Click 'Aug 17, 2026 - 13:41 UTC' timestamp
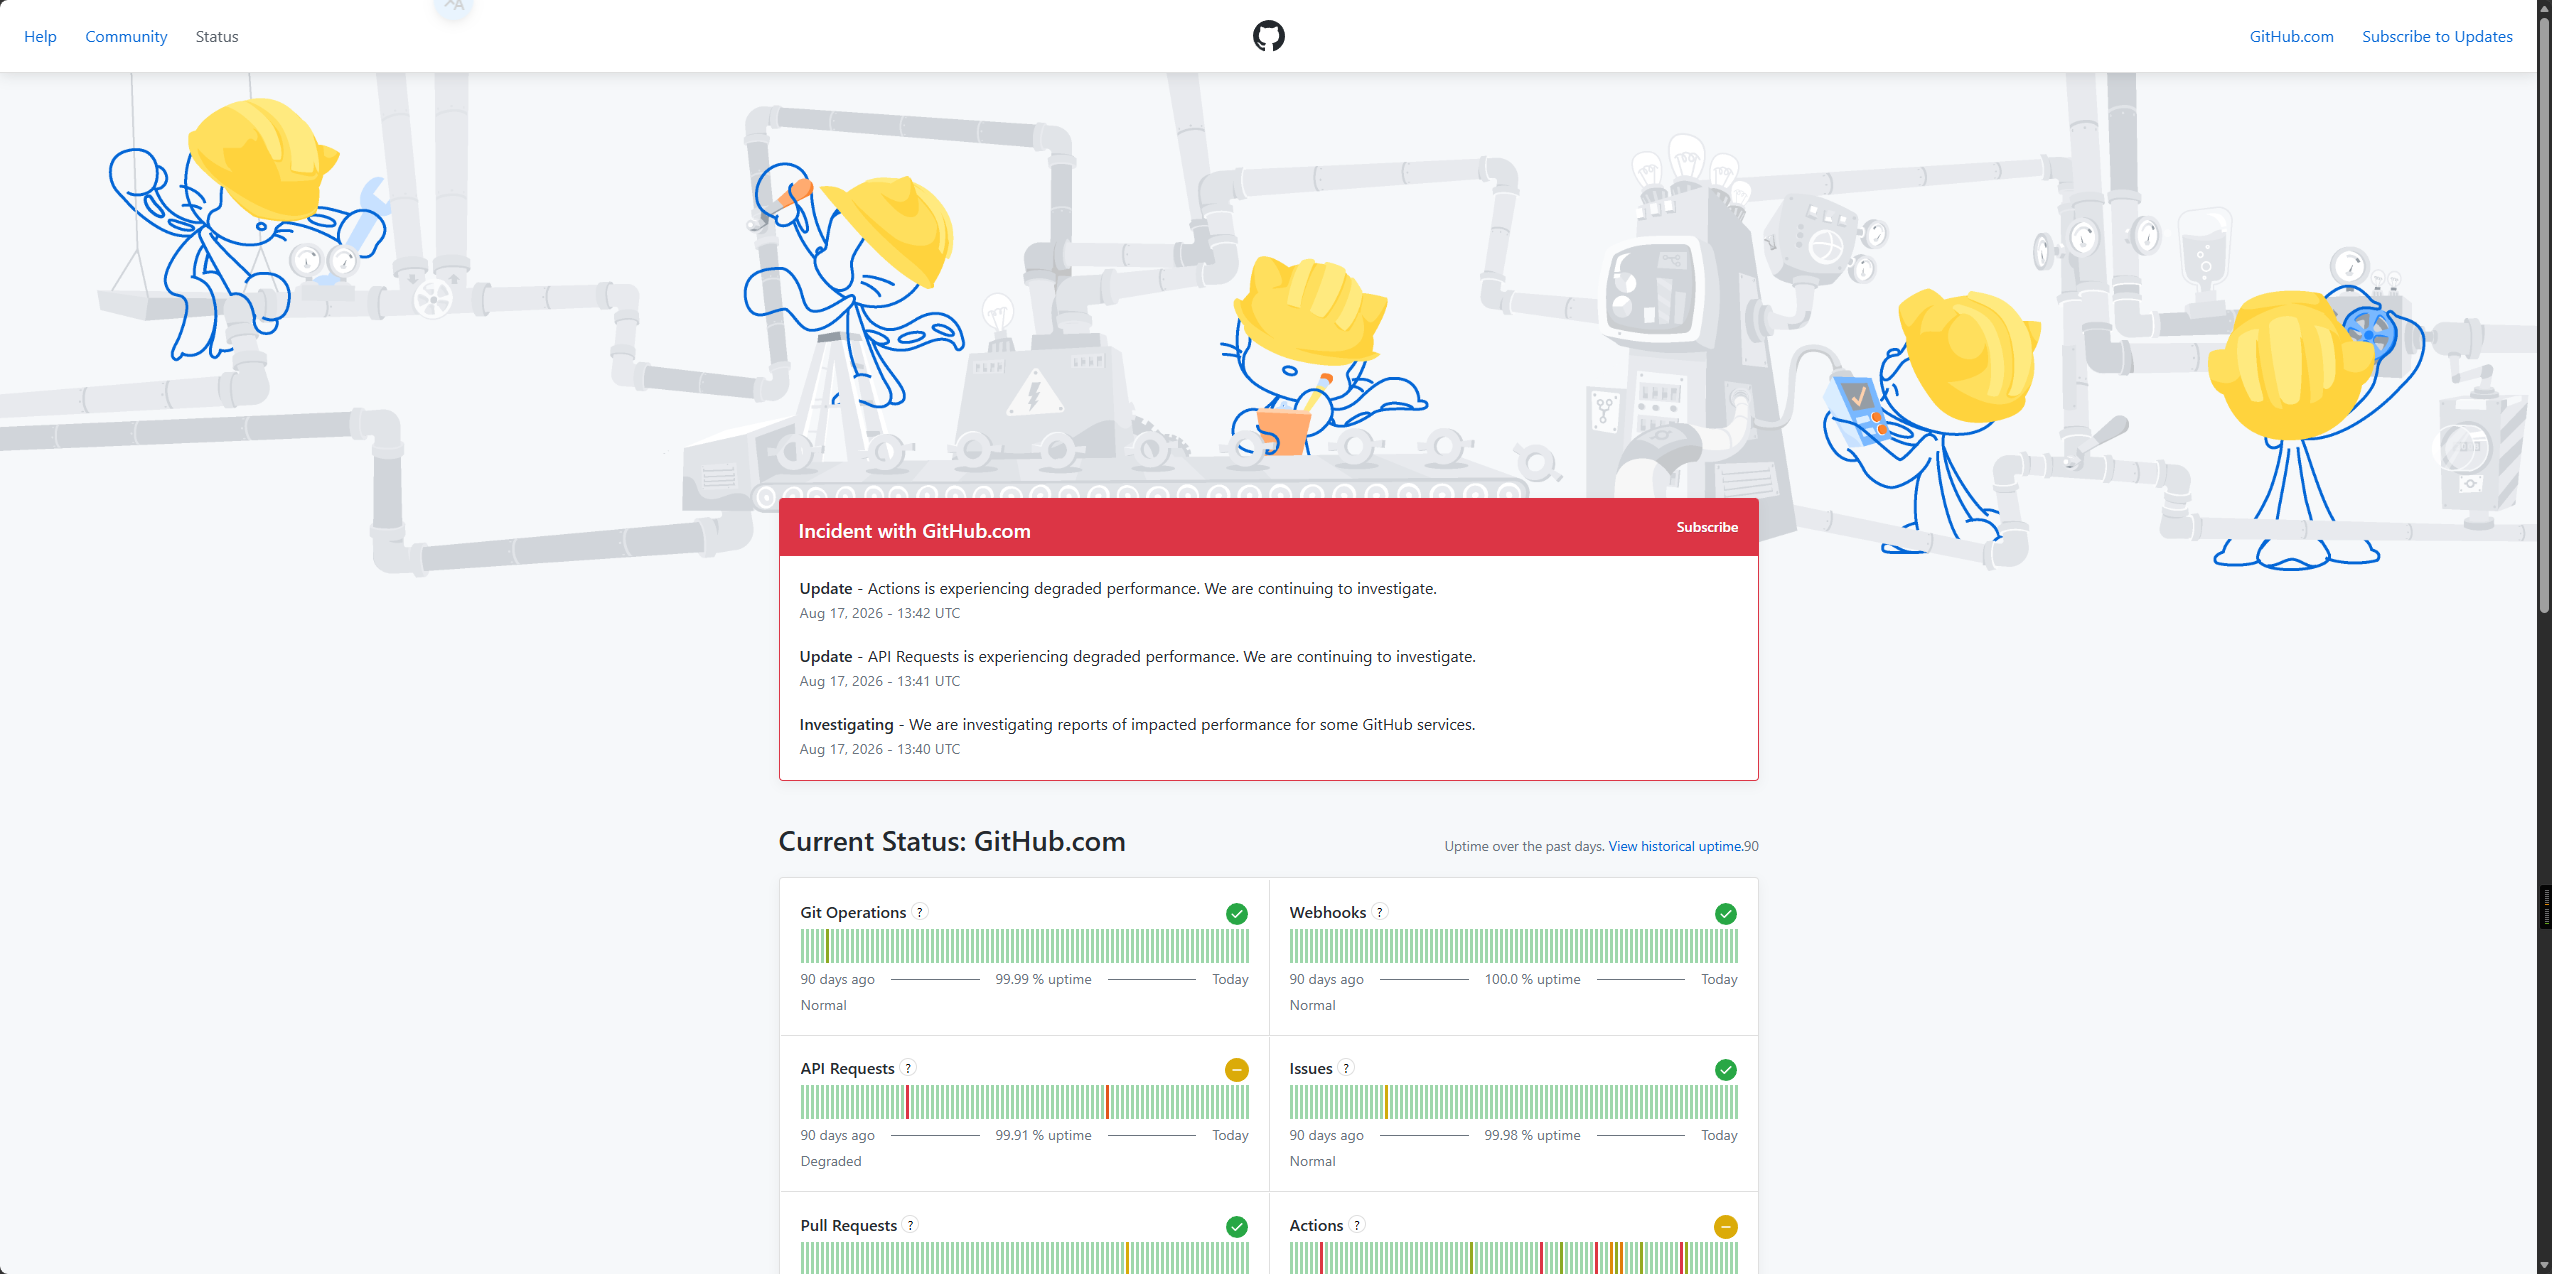Image resolution: width=2552 pixels, height=1274 pixels. point(879,681)
